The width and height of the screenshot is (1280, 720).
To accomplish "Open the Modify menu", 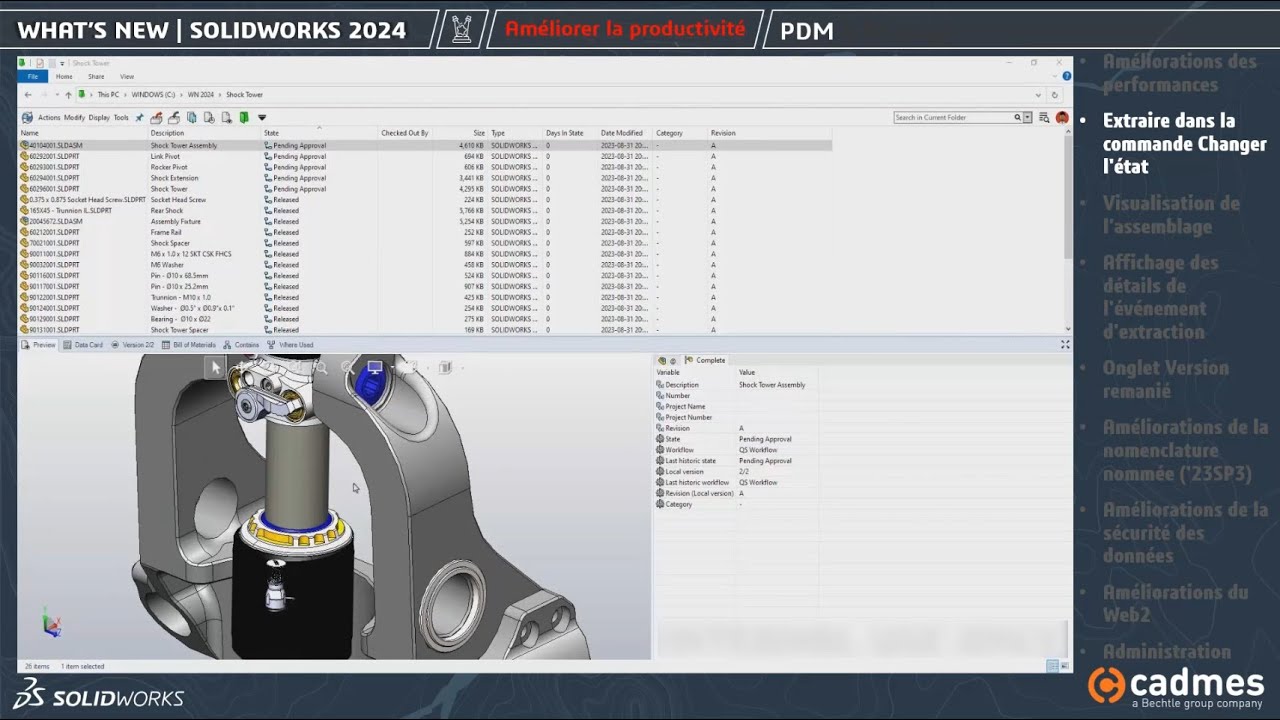I will point(74,118).
